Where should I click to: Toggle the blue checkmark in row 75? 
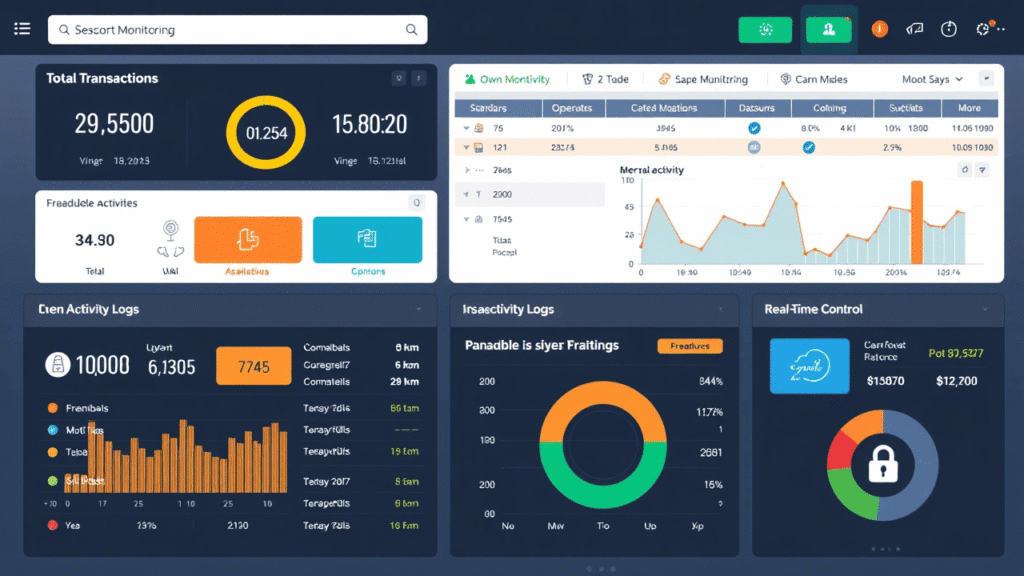click(x=754, y=128)
